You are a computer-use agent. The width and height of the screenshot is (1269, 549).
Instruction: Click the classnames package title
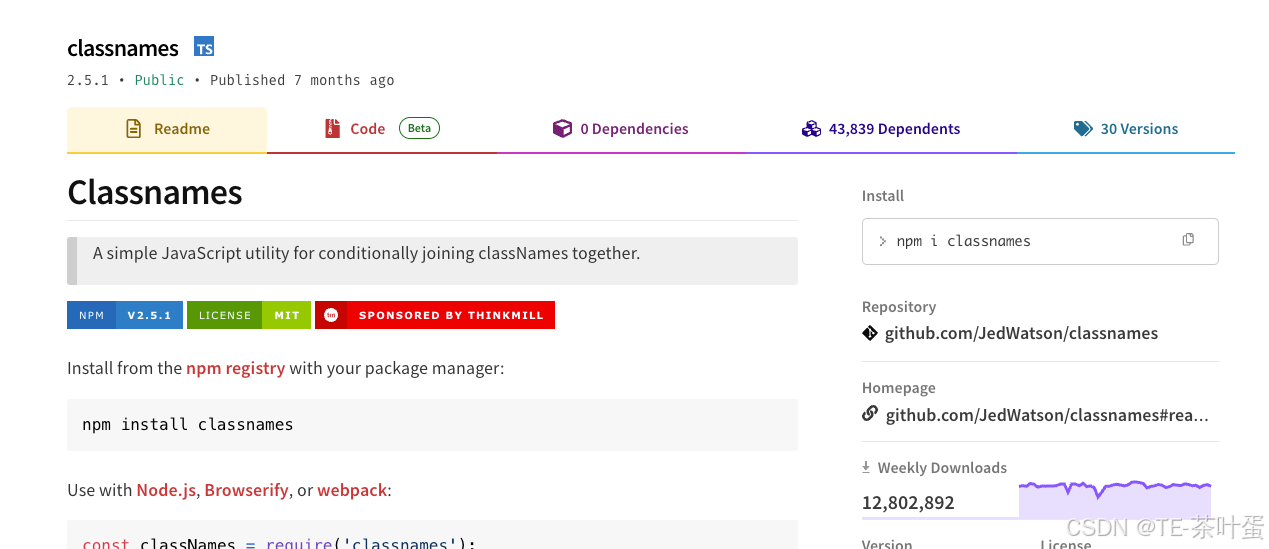pyautogui.click(x=123, y=48)
